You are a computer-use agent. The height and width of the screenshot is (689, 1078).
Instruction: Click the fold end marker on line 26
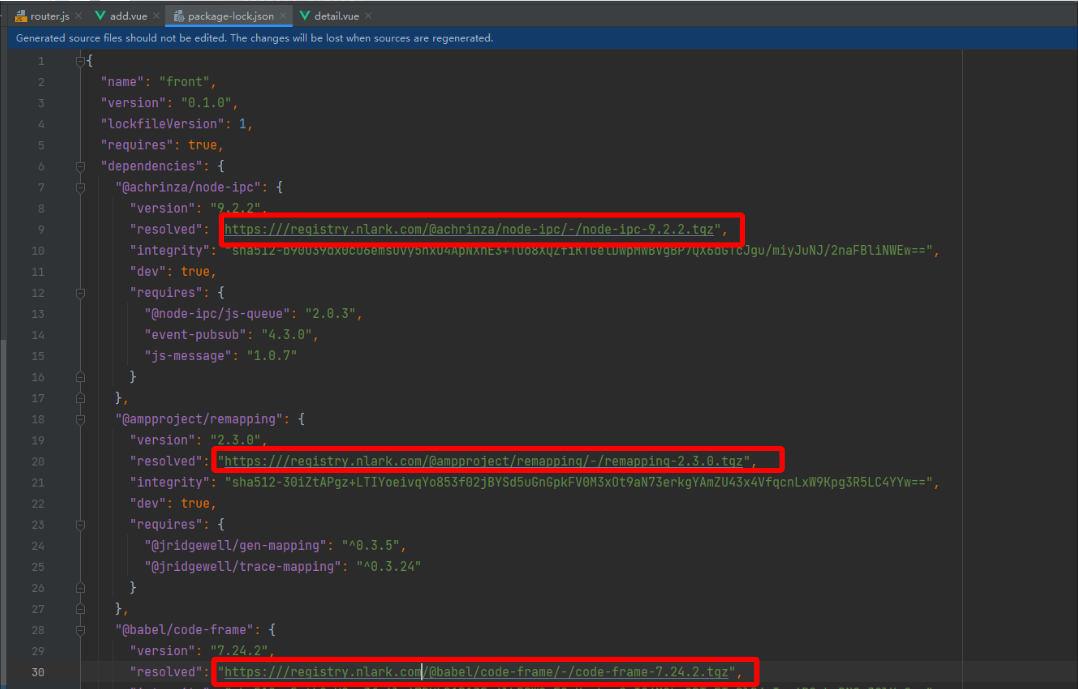(x=80, y=588)
